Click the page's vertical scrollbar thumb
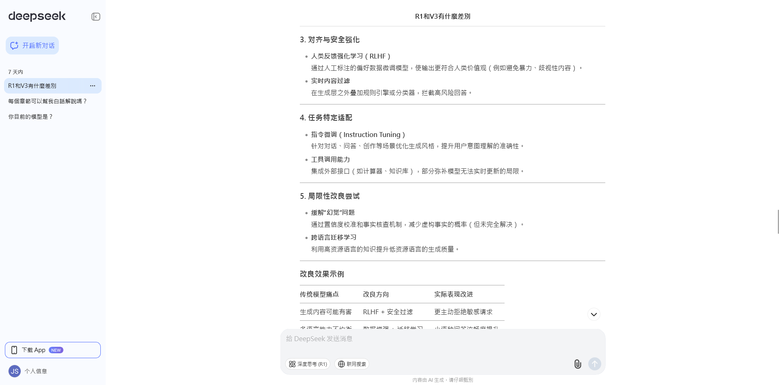 pyautogui.click(x=778, y=222)
